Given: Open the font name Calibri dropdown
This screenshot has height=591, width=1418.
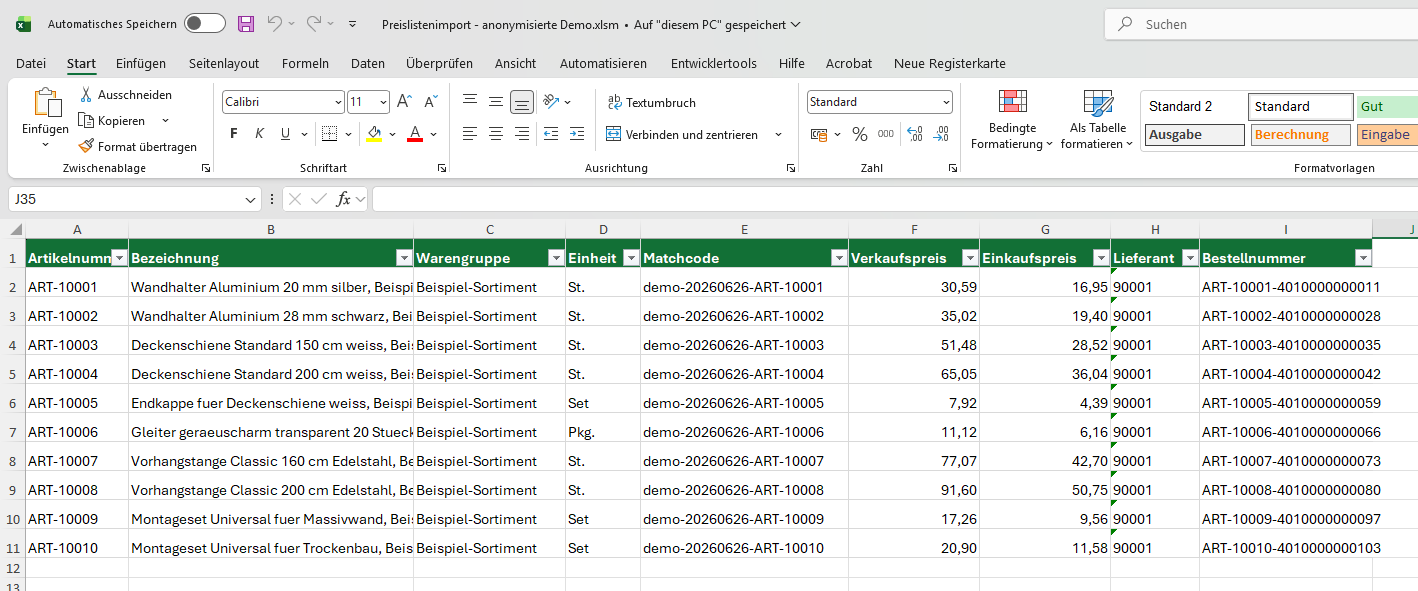Looking at the screenshot, I should [x=338, y=102].
